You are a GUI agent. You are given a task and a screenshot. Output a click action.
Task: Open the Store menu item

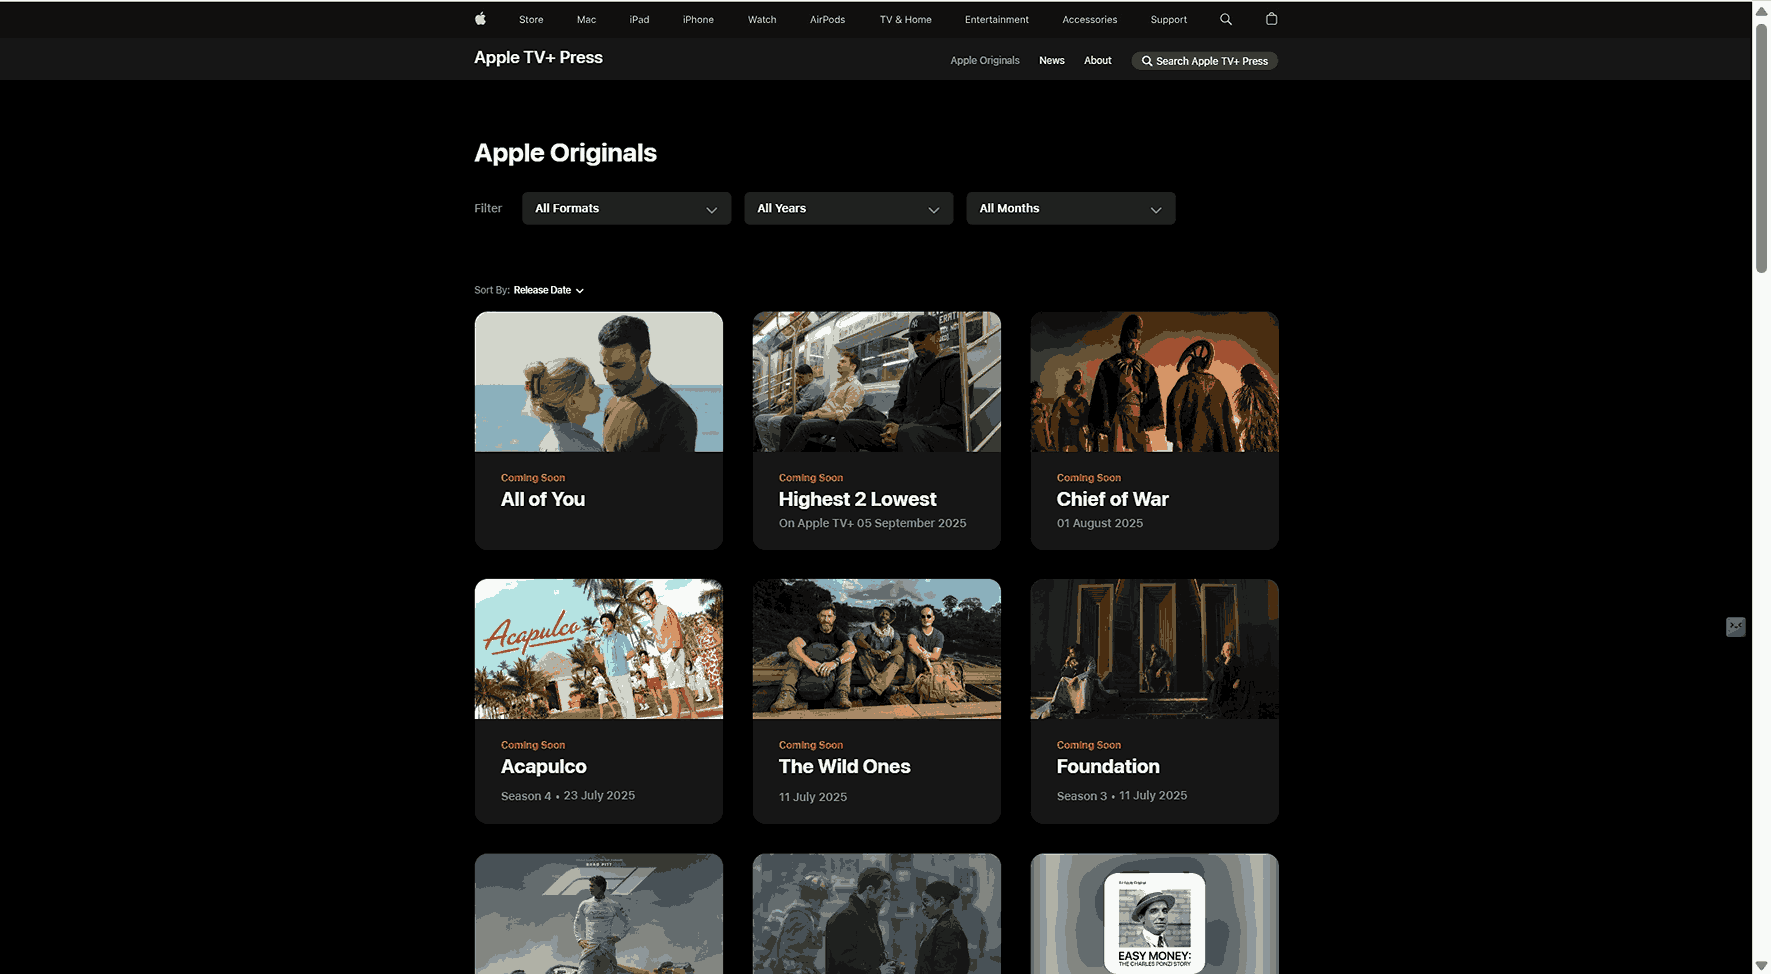click(531, 19)
